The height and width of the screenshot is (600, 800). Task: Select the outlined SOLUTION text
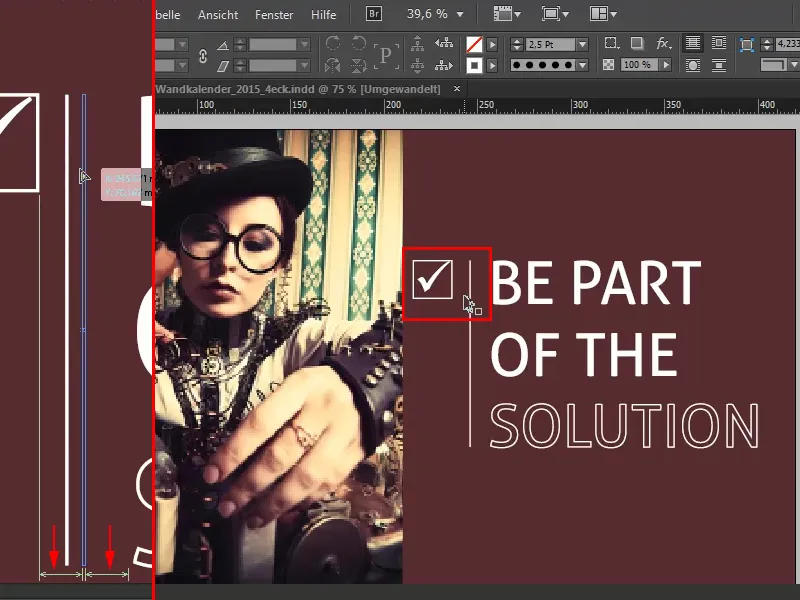point(624,426)
